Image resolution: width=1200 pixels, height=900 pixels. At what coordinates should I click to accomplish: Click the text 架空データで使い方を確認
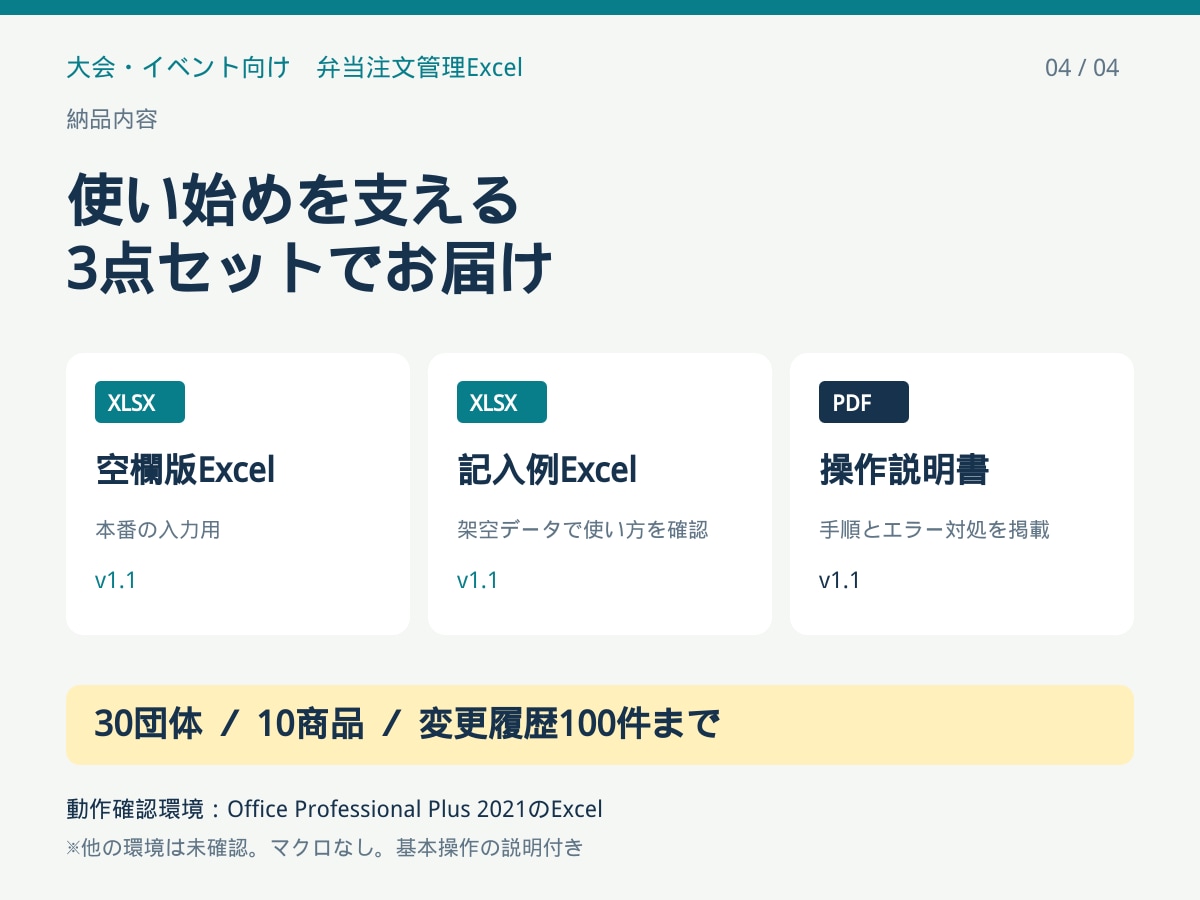click(x=583, y=530)
